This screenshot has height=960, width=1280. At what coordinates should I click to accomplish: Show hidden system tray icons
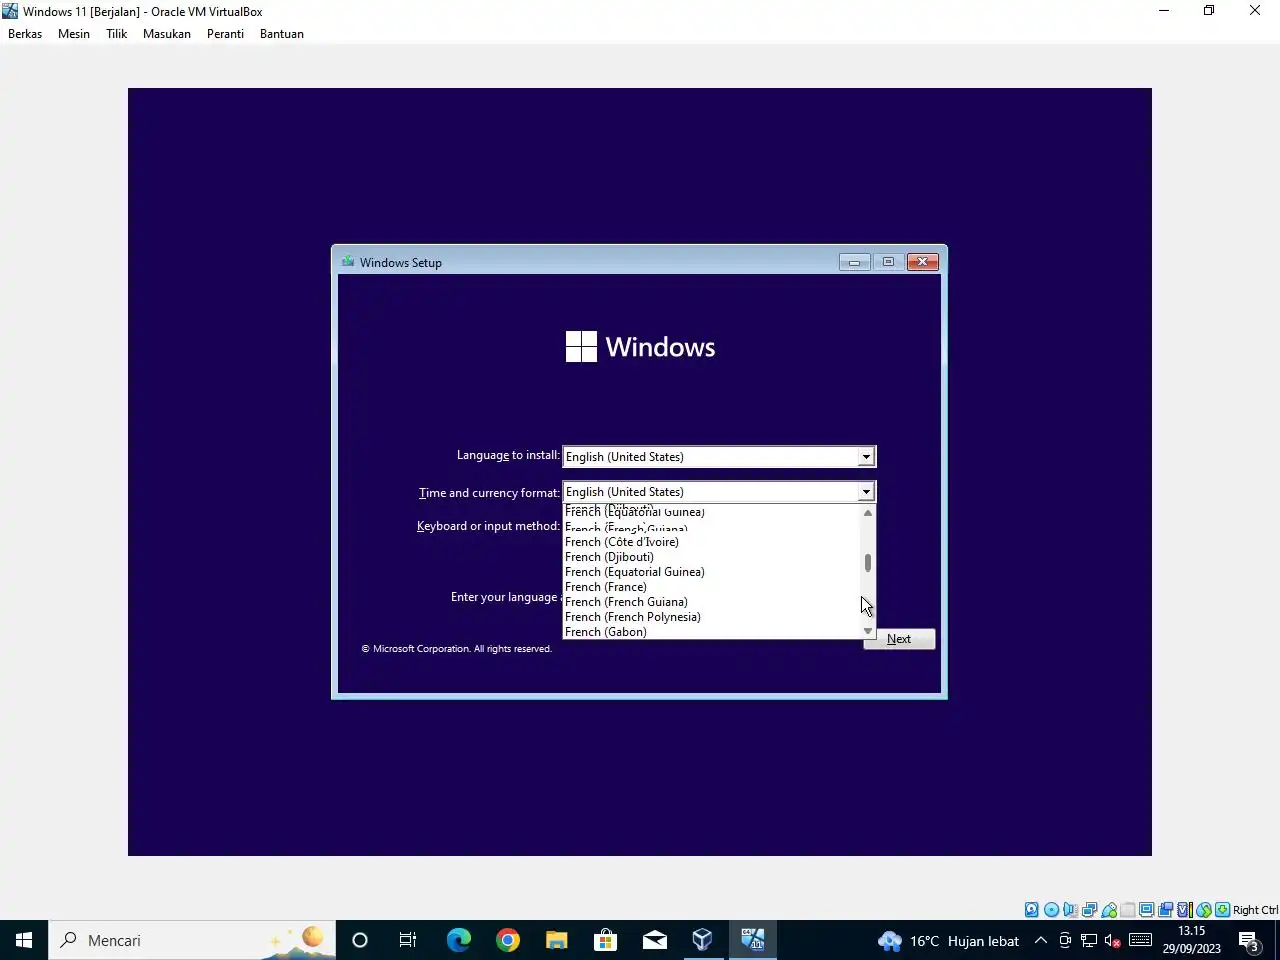pyautogui.click(x=1040, y=941)
